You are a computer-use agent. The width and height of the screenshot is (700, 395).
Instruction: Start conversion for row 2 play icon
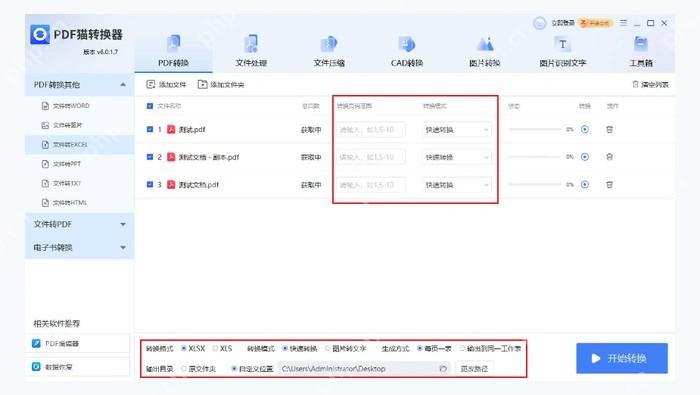pos(585,157)
